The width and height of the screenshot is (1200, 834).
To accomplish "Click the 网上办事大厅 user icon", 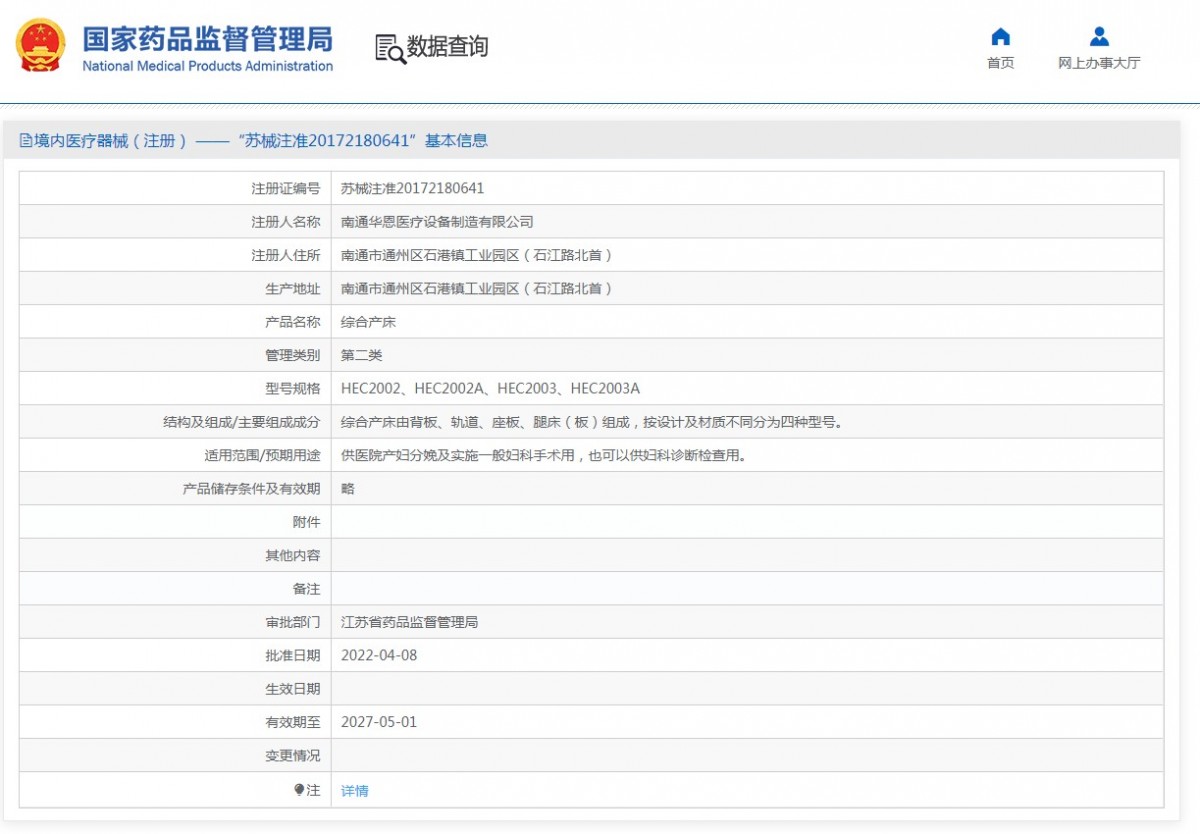I will [x=1099, y=38].
